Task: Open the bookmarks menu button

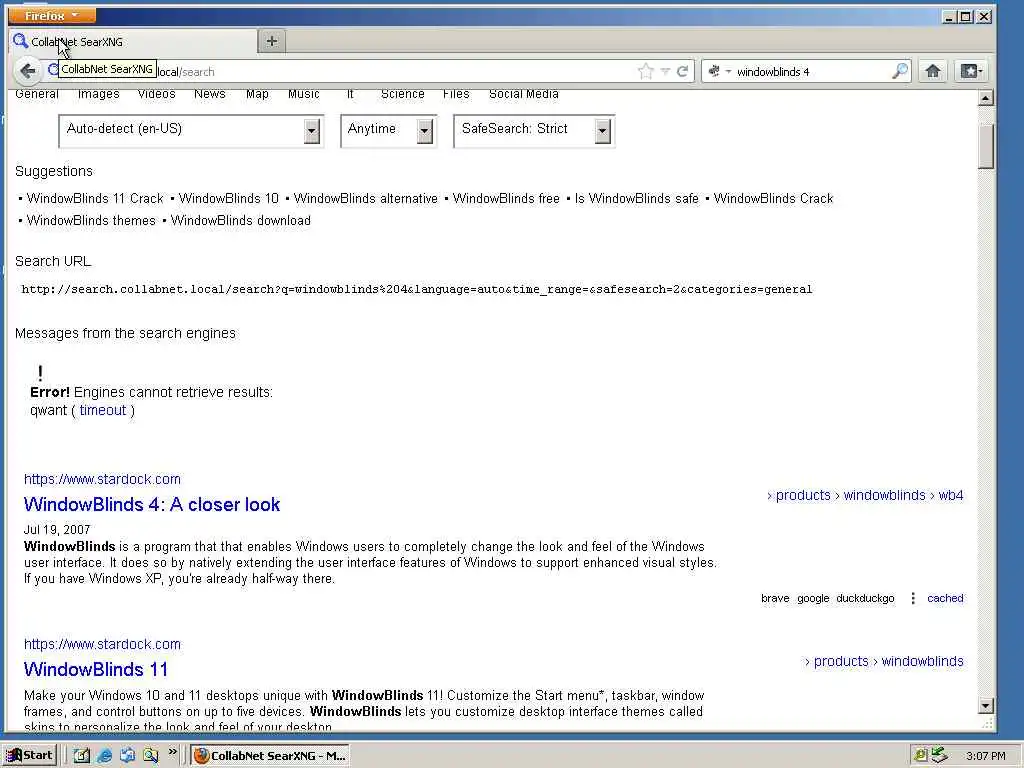Action: click(971, 71)
